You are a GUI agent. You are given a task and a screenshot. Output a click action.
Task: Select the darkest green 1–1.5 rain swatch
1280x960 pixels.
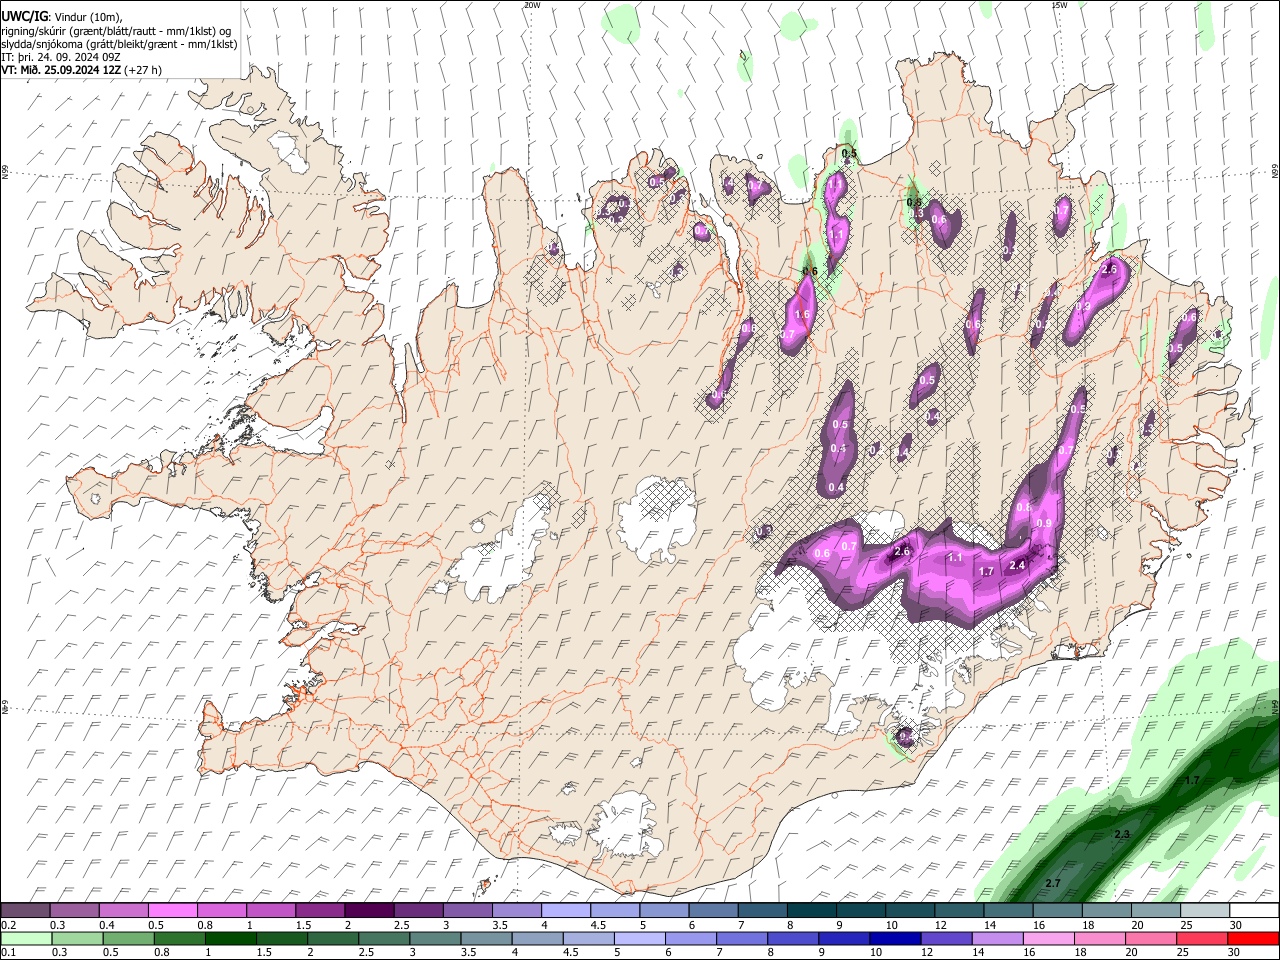(230, 938)
